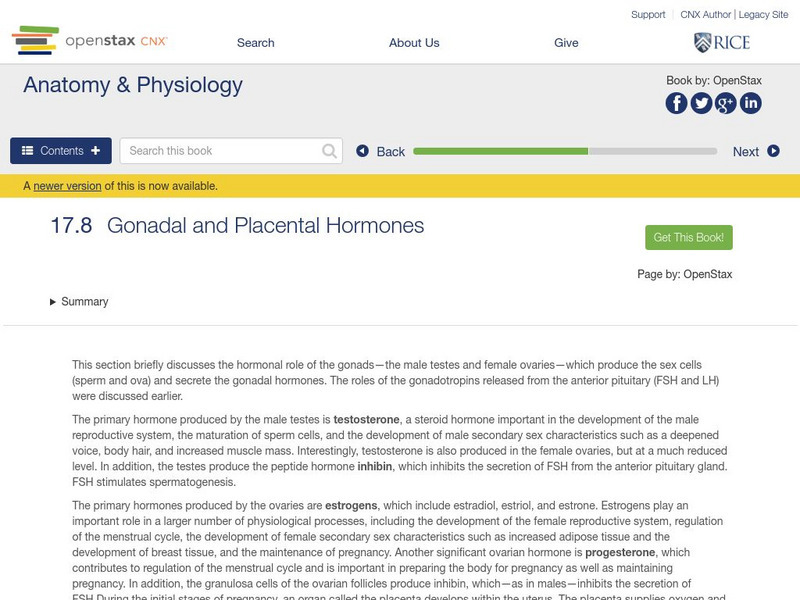Click the Back arrow icon
Image resolution: width=800 pixels, height=600 pixels.
tap(363, 151)
